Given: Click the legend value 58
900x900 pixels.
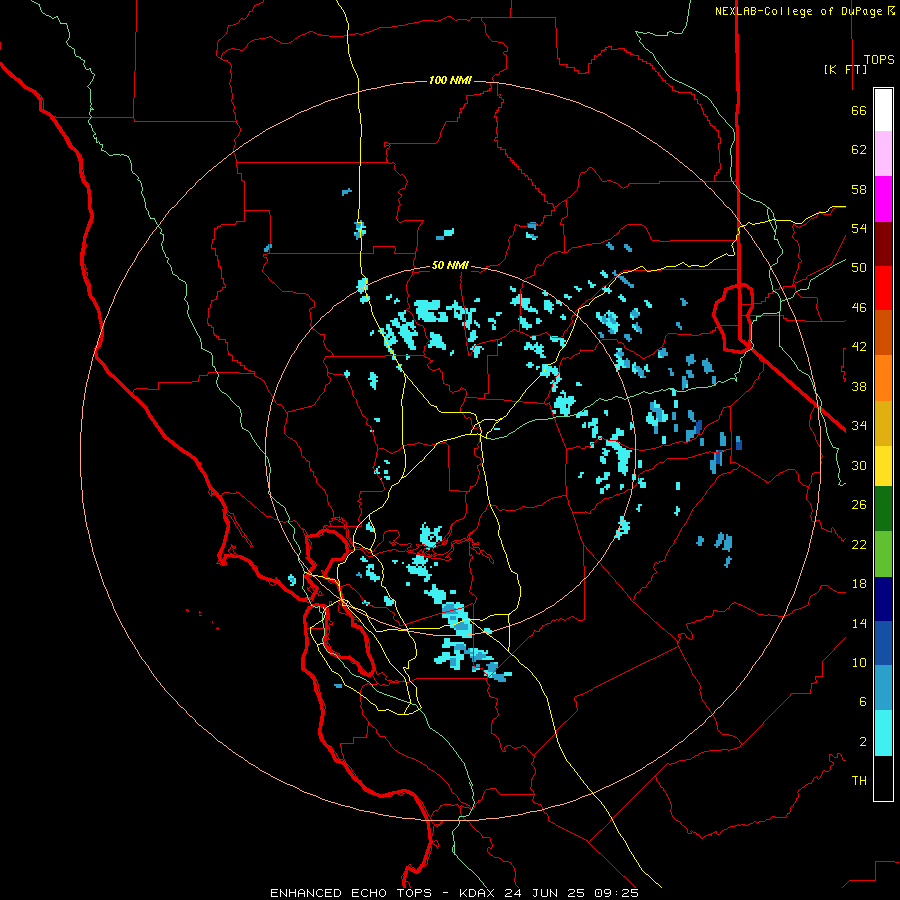Looking at the screenshot, I should [859, 189].
